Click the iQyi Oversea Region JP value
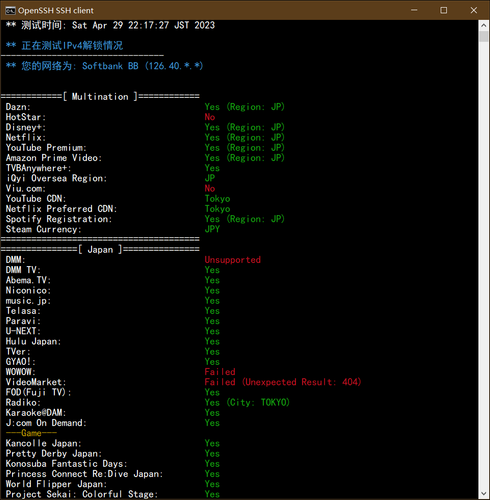490x500 pixels. click(210, 178)
